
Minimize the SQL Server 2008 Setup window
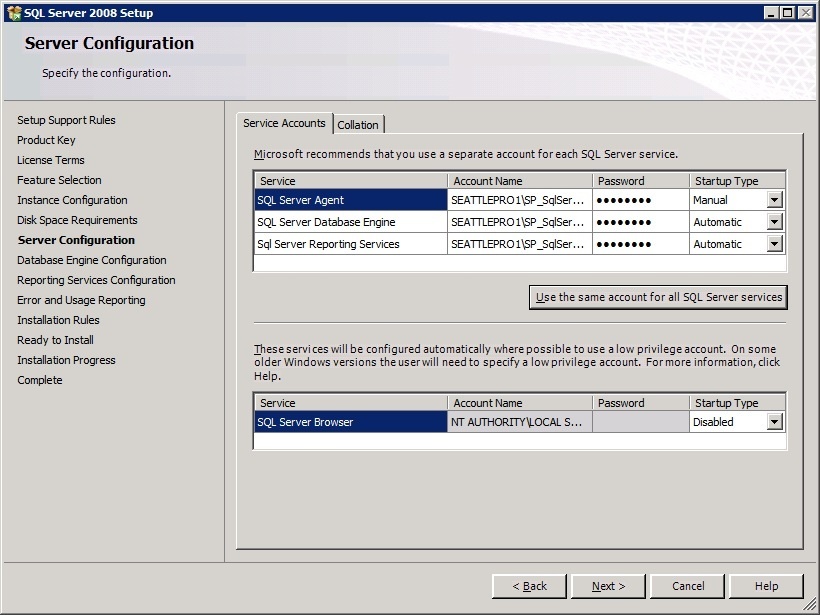pyautogui.click(x=770, y=13)
